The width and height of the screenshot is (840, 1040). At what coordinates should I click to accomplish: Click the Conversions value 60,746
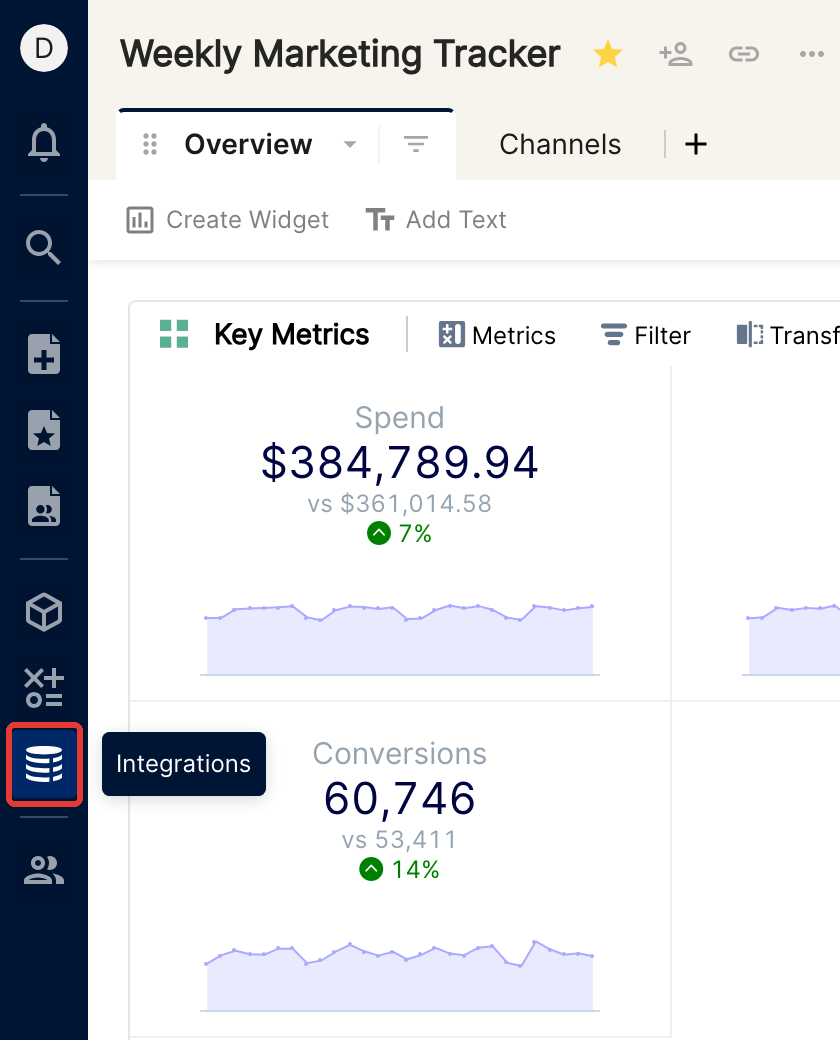(399, 798)
